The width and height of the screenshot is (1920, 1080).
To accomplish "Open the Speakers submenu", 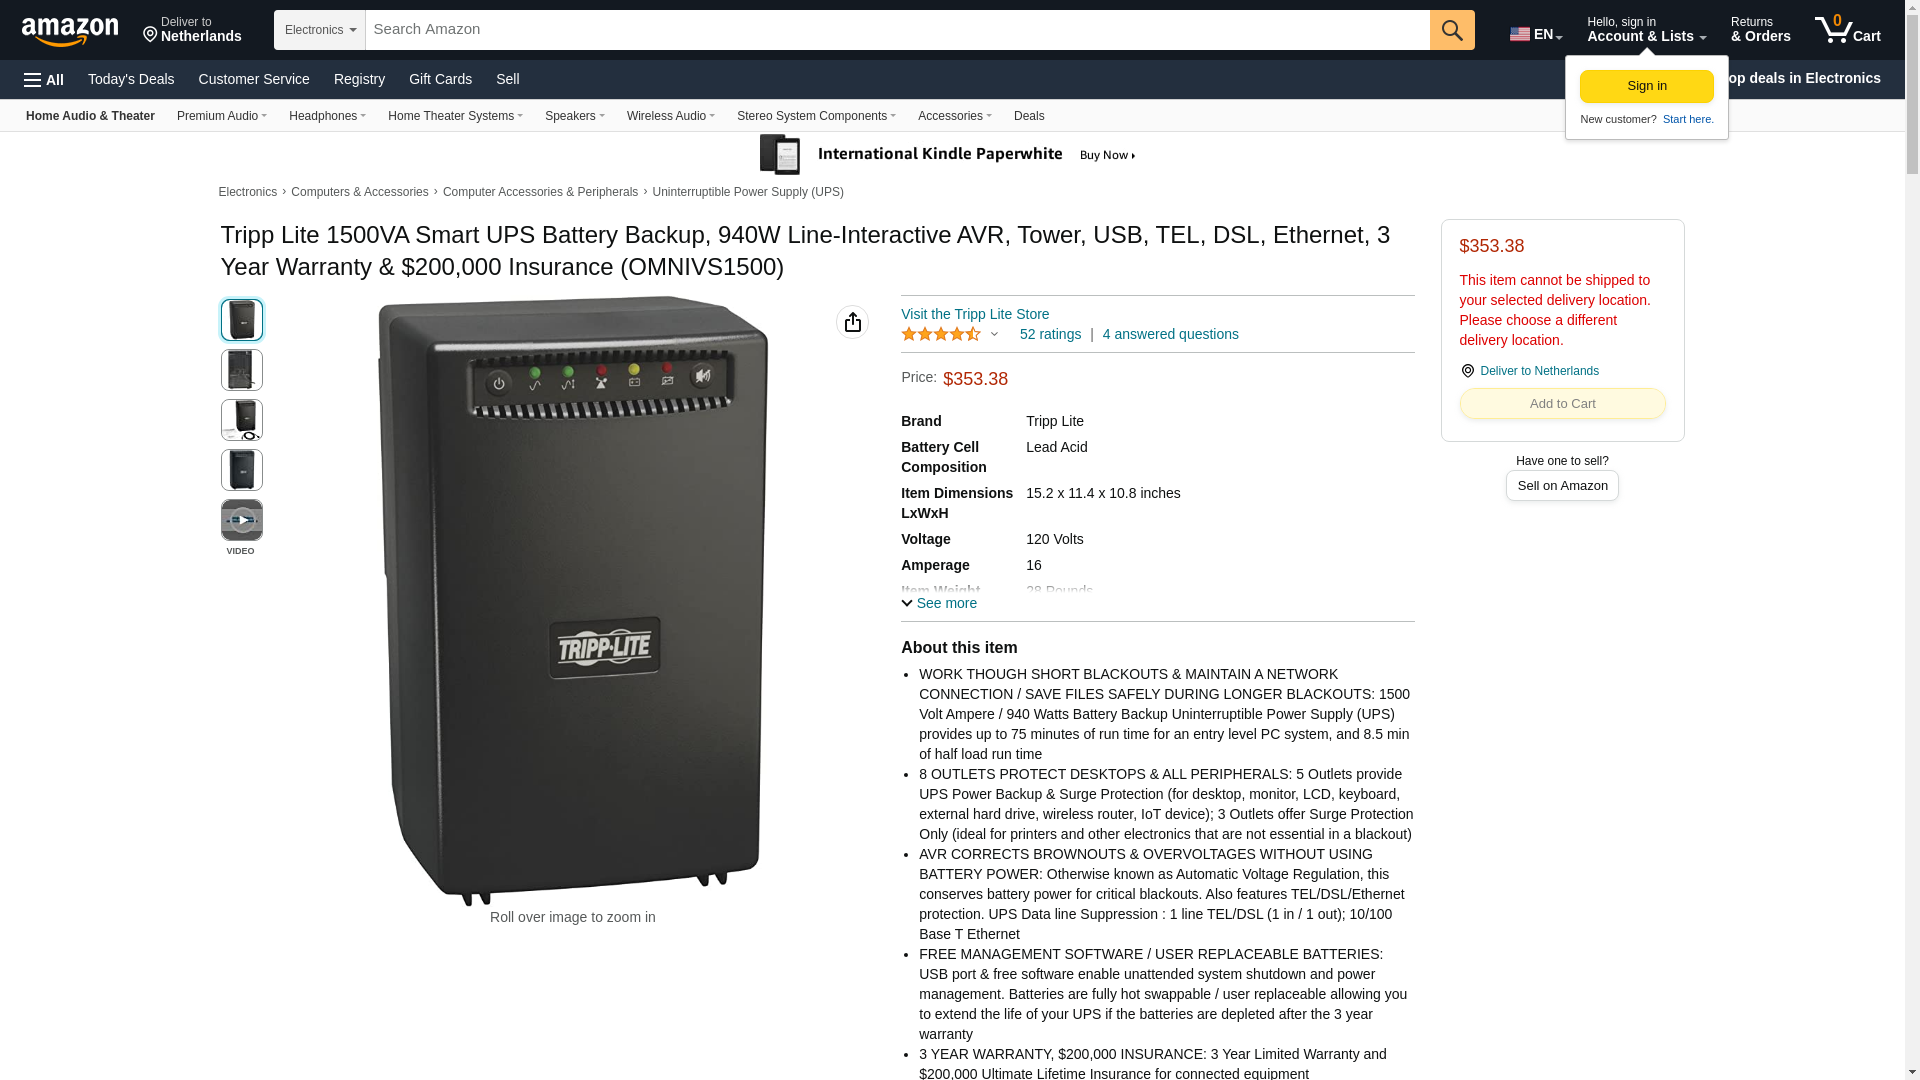I will point(574,116).
